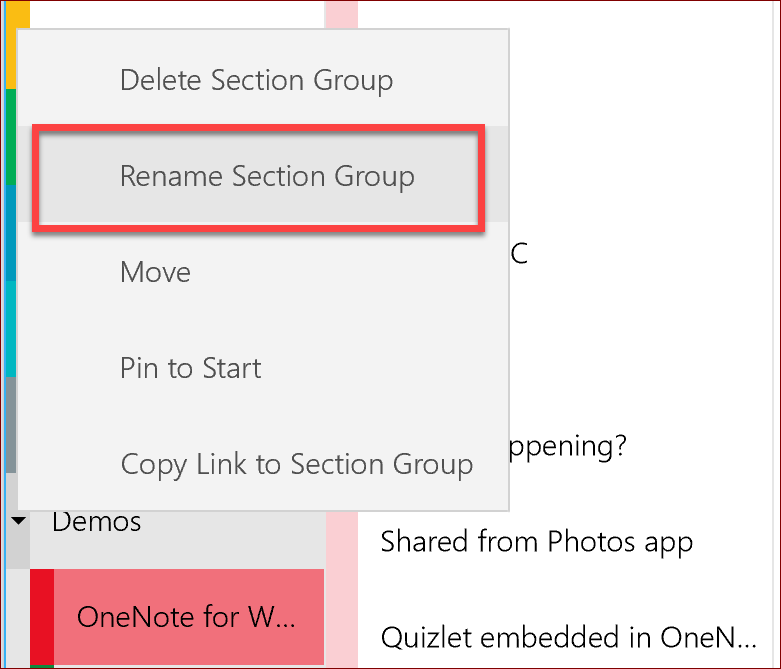Click the red color strip beside OneNote for W...
This screenshot has width=781, height=669.
tap(41, 617)
